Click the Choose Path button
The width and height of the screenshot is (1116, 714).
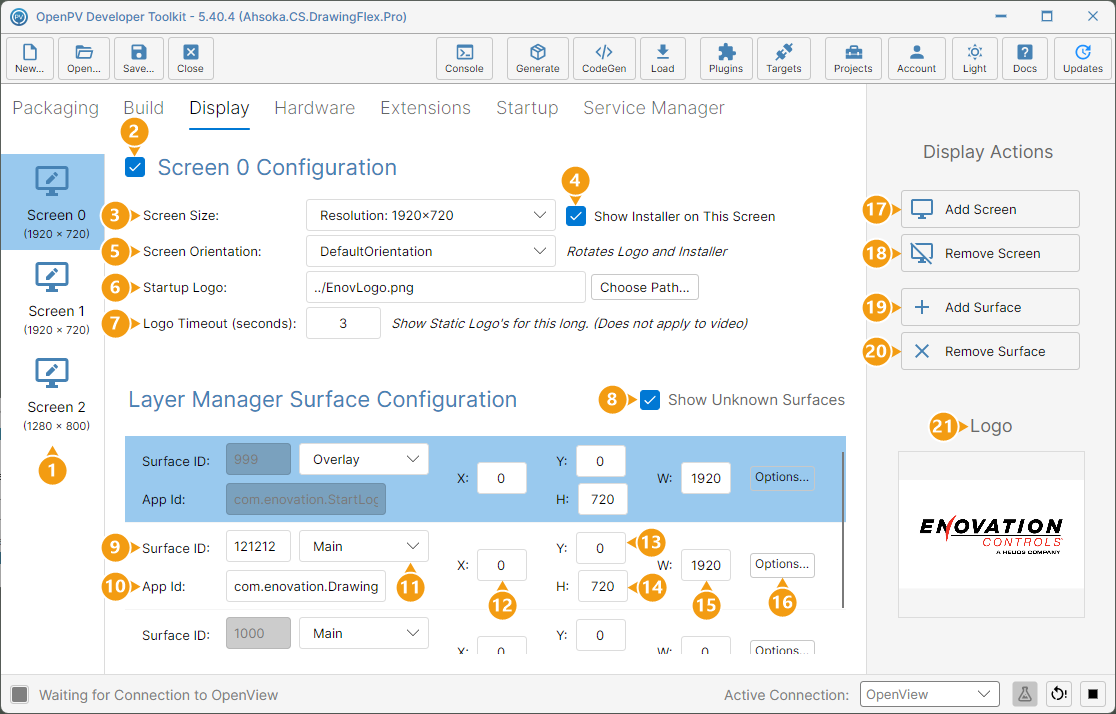pyautogui.click(x=645, y=288)
